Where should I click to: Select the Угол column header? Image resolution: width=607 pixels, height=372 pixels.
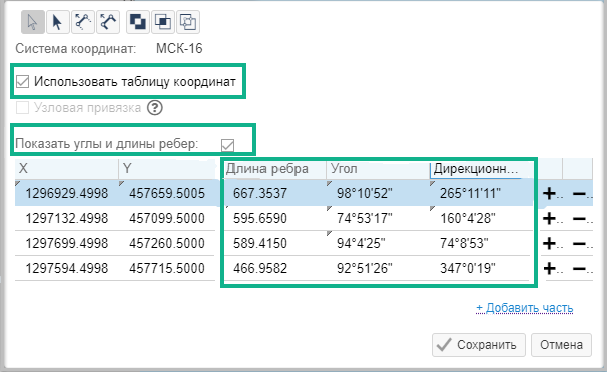pos(378,169)
